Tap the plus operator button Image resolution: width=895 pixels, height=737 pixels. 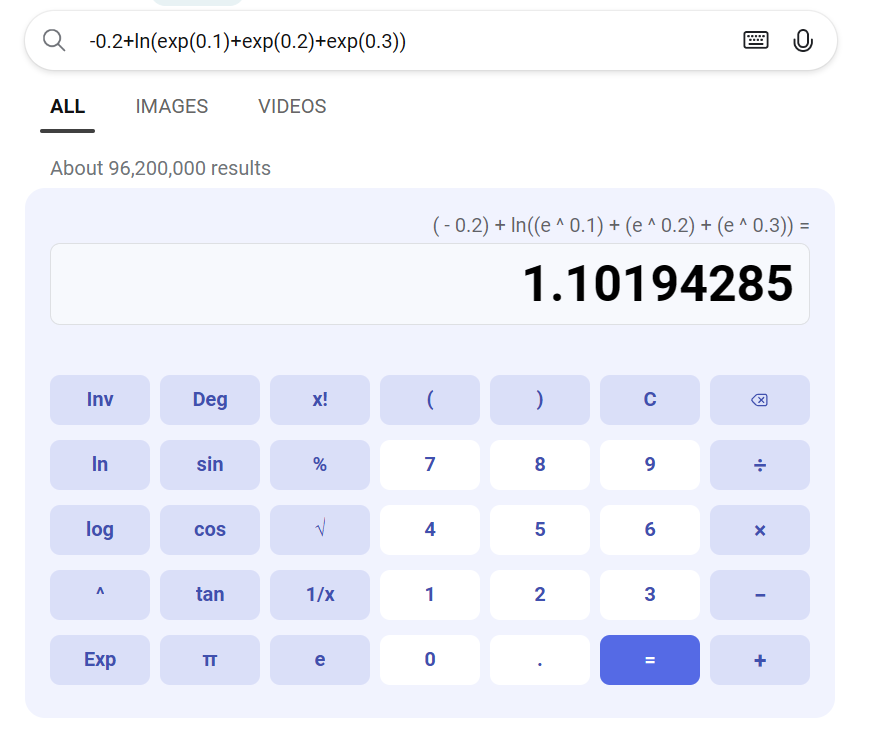tap(760, 660)
